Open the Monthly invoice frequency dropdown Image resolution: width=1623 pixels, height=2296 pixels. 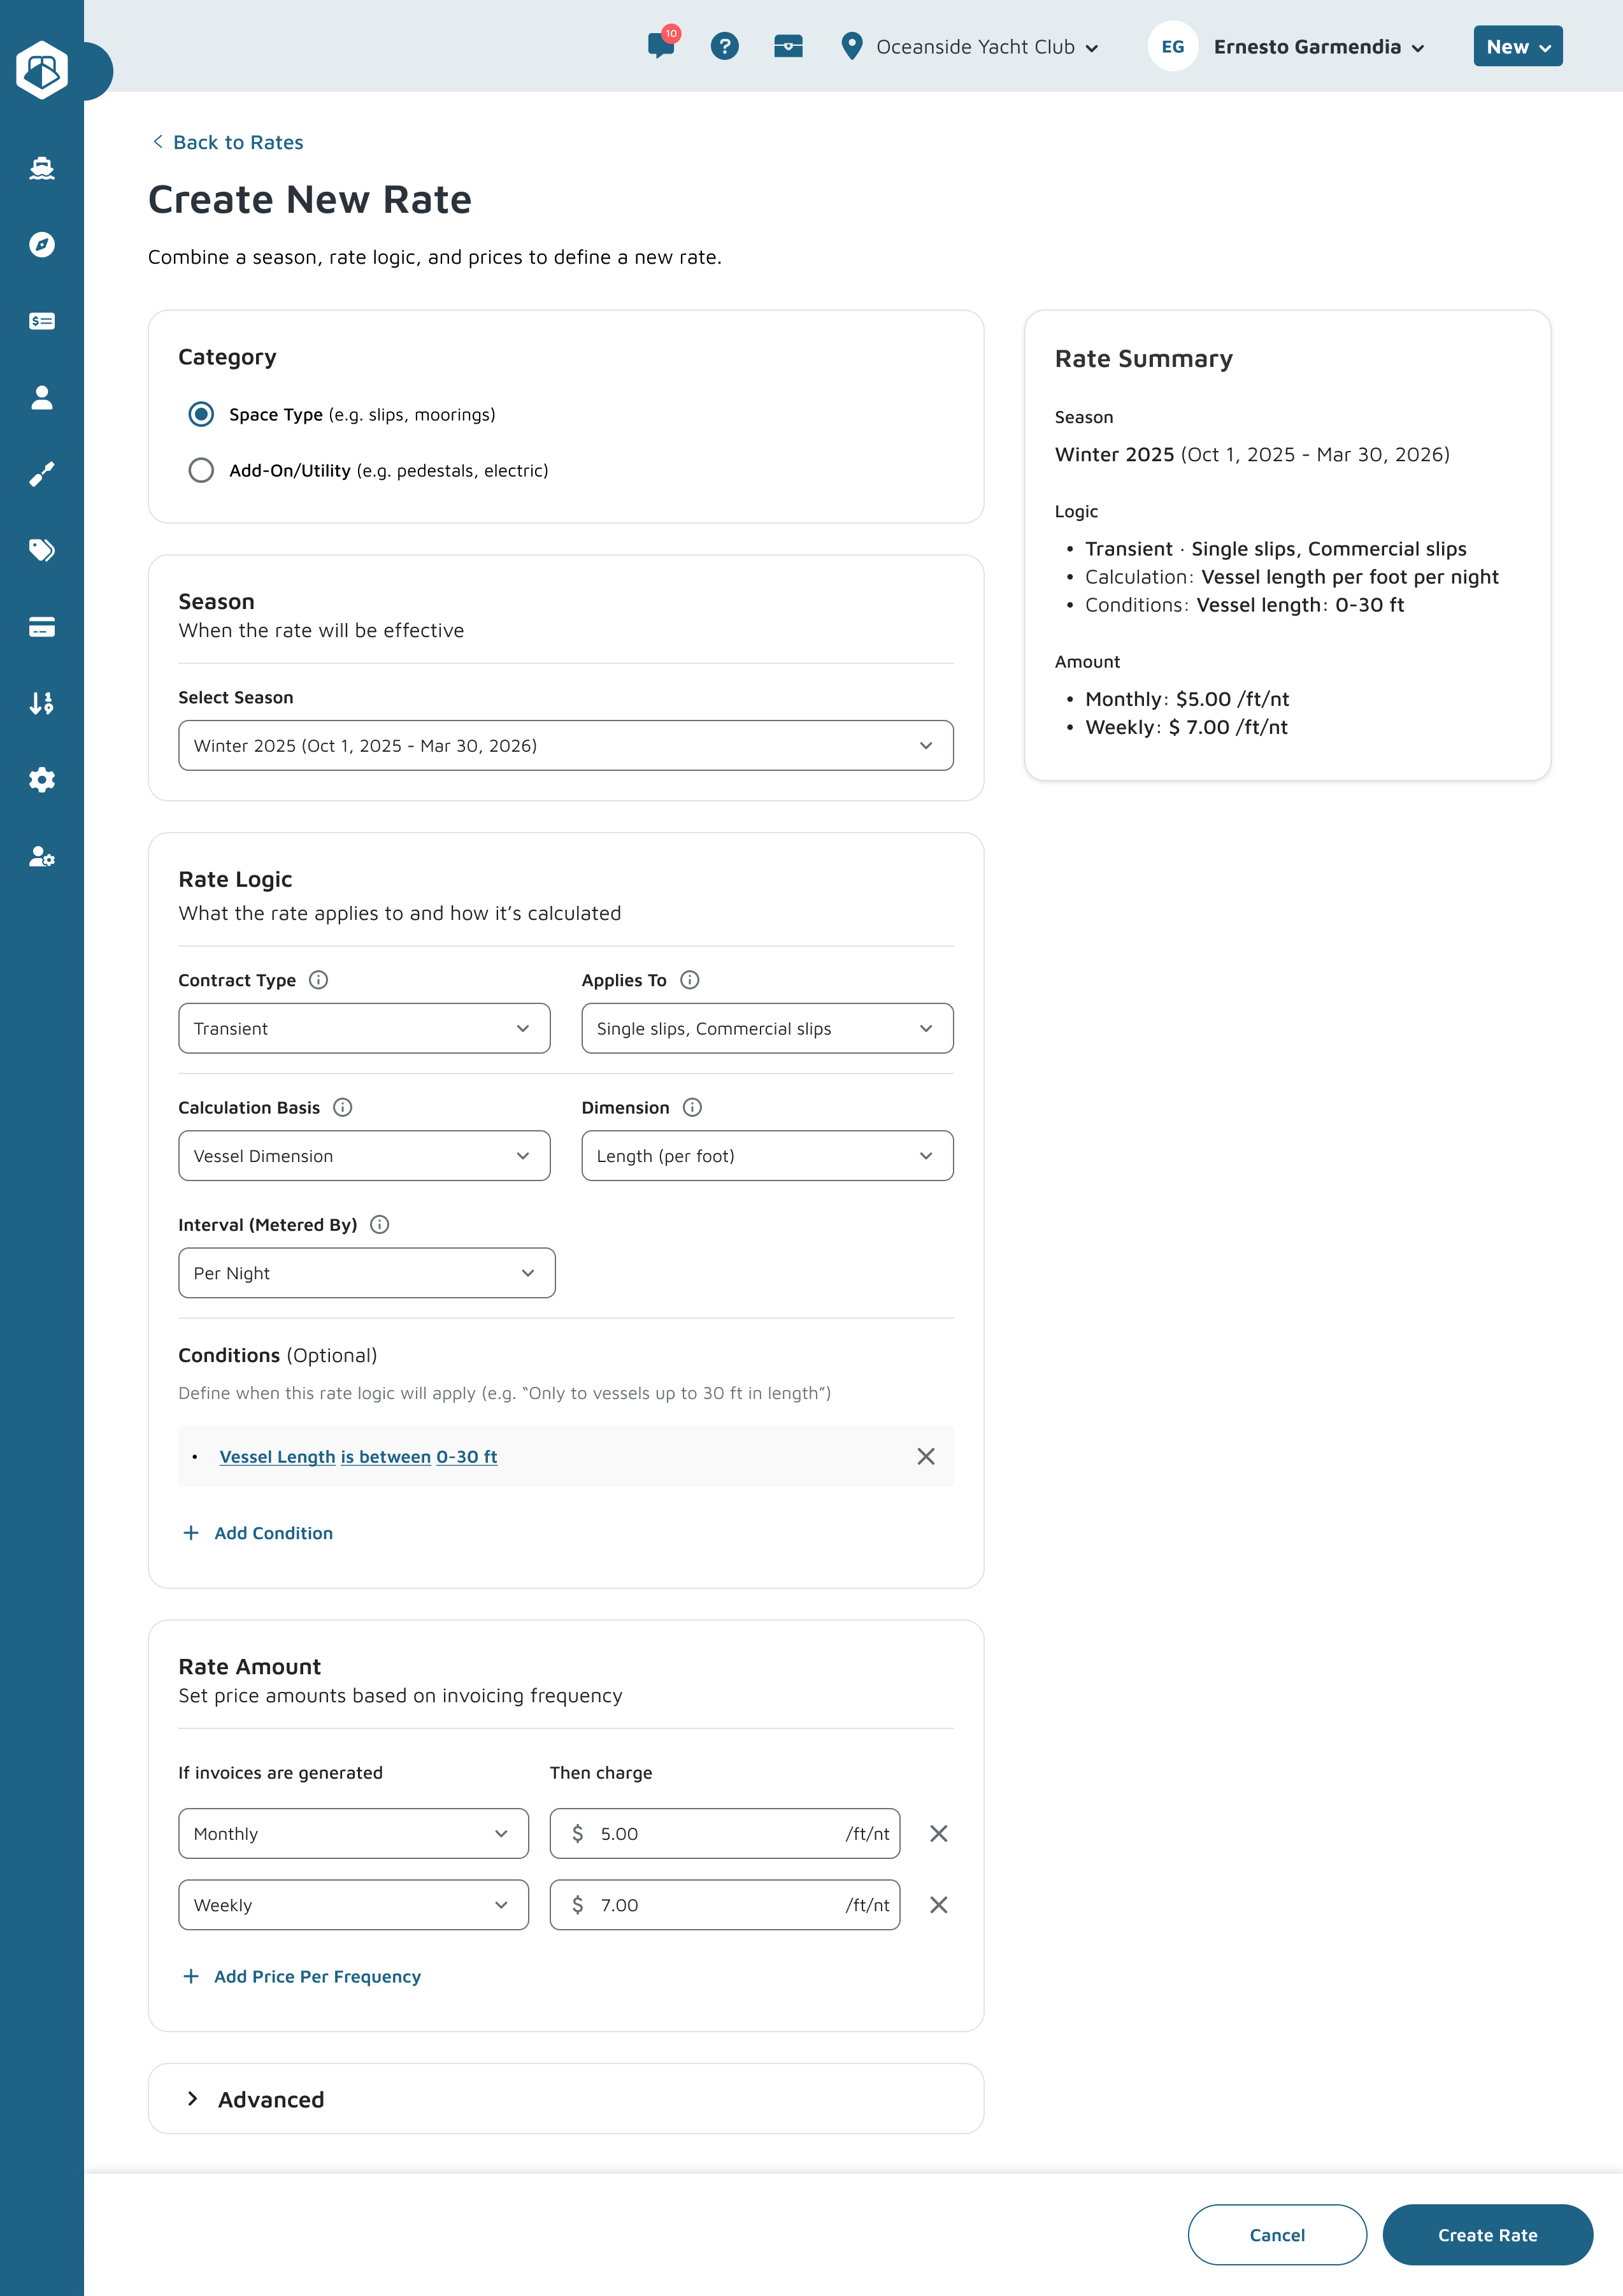pyautogui.click(x=353, y=1833)
